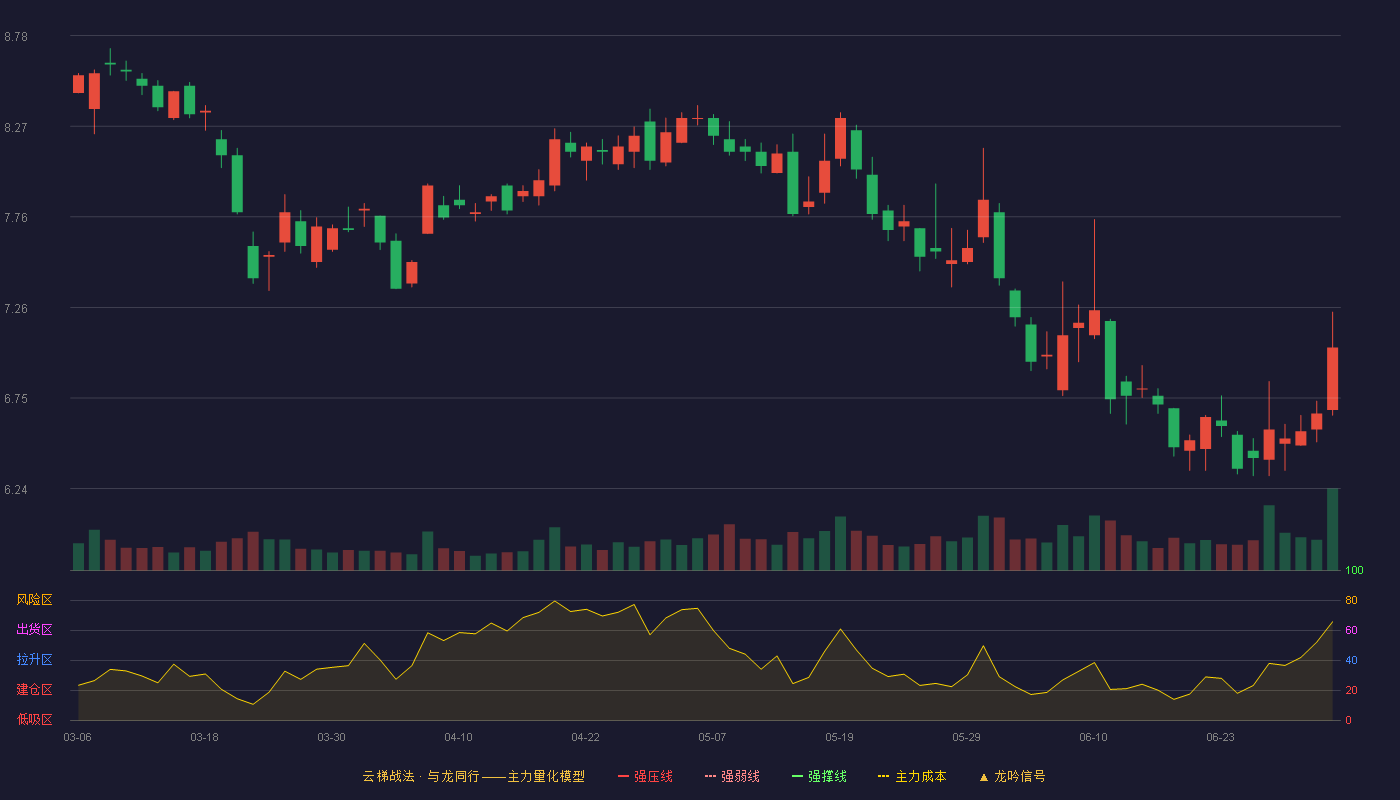Select the 拉升区 zone label
This screenshot has width=1400, height=800.
tap(34, 660)
